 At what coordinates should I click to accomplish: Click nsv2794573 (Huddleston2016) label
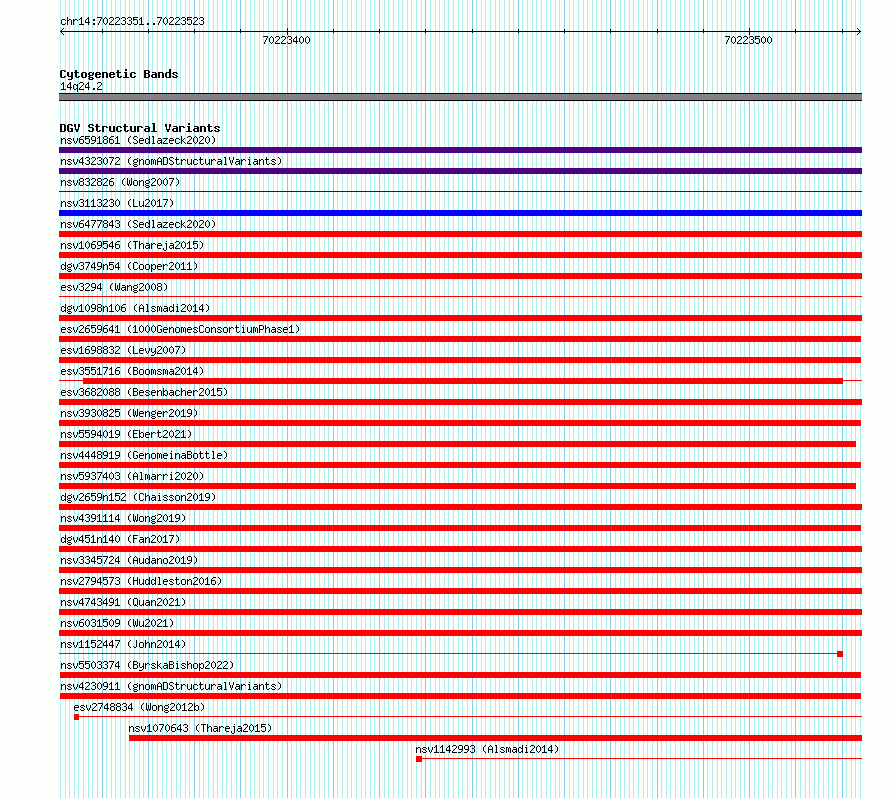coord(141,581)
